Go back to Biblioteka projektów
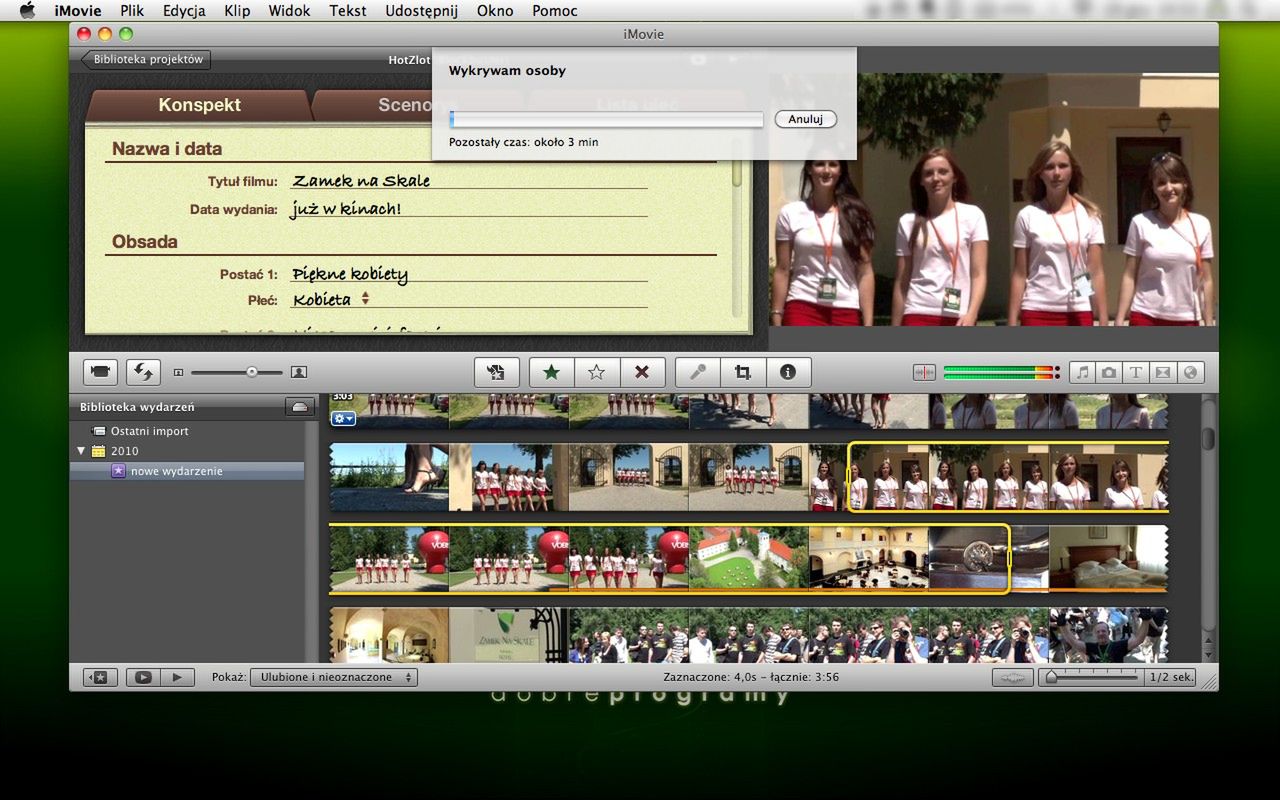Screen dimensions: 1280x800 point(146,59)
